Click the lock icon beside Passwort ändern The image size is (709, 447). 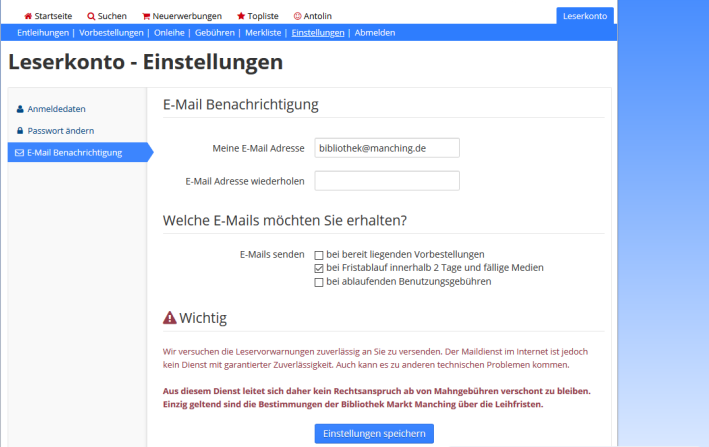(20, 131)
